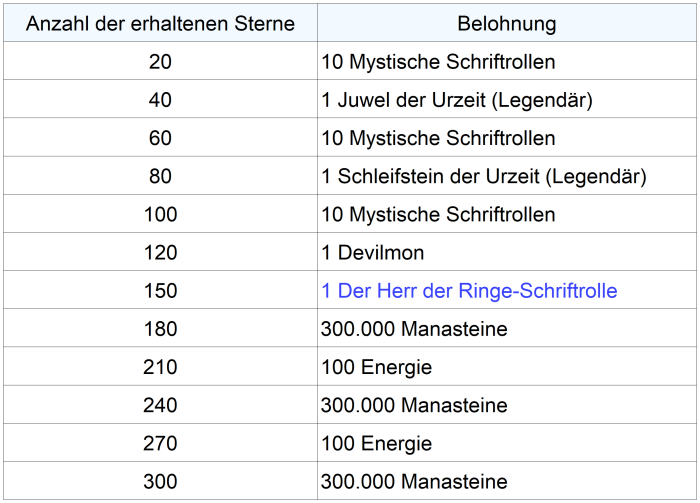This screenshot has width=700, height=503.
Task: Open the Der Herr der Ringe-Schriftrolle link
Action: tap(469, 291)
